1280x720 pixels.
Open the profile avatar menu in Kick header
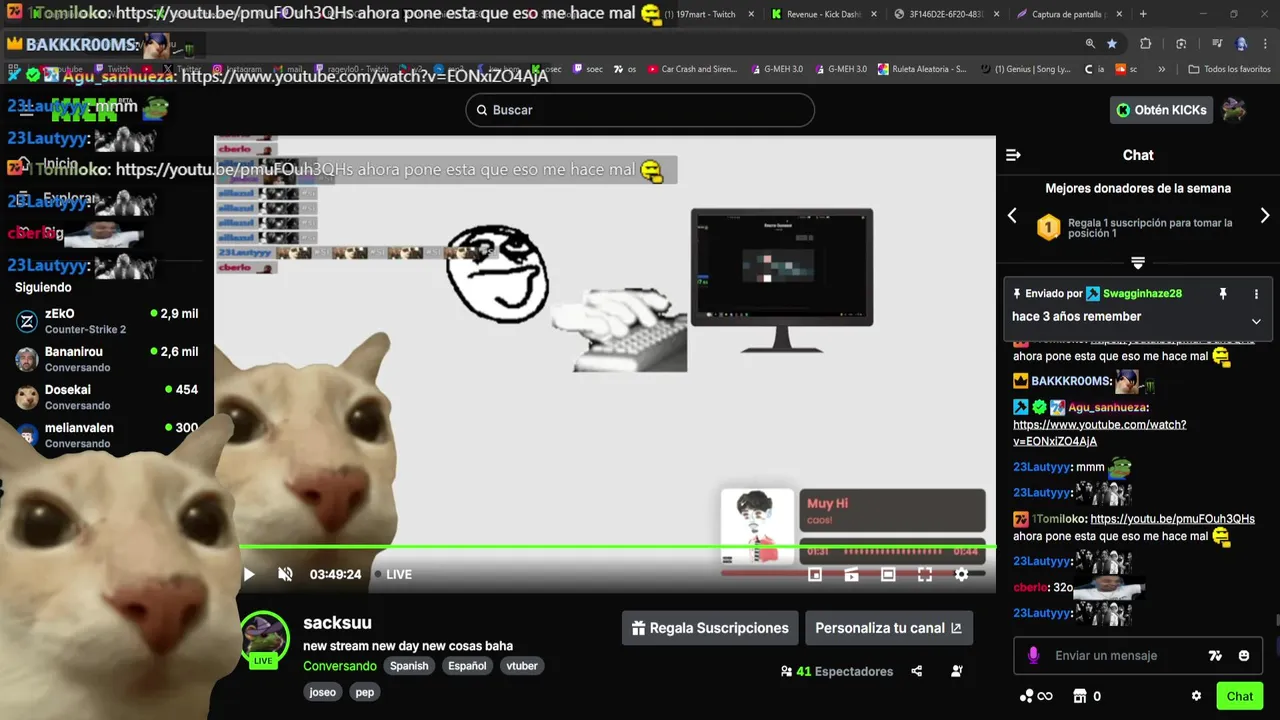(x=1234, y=110)
